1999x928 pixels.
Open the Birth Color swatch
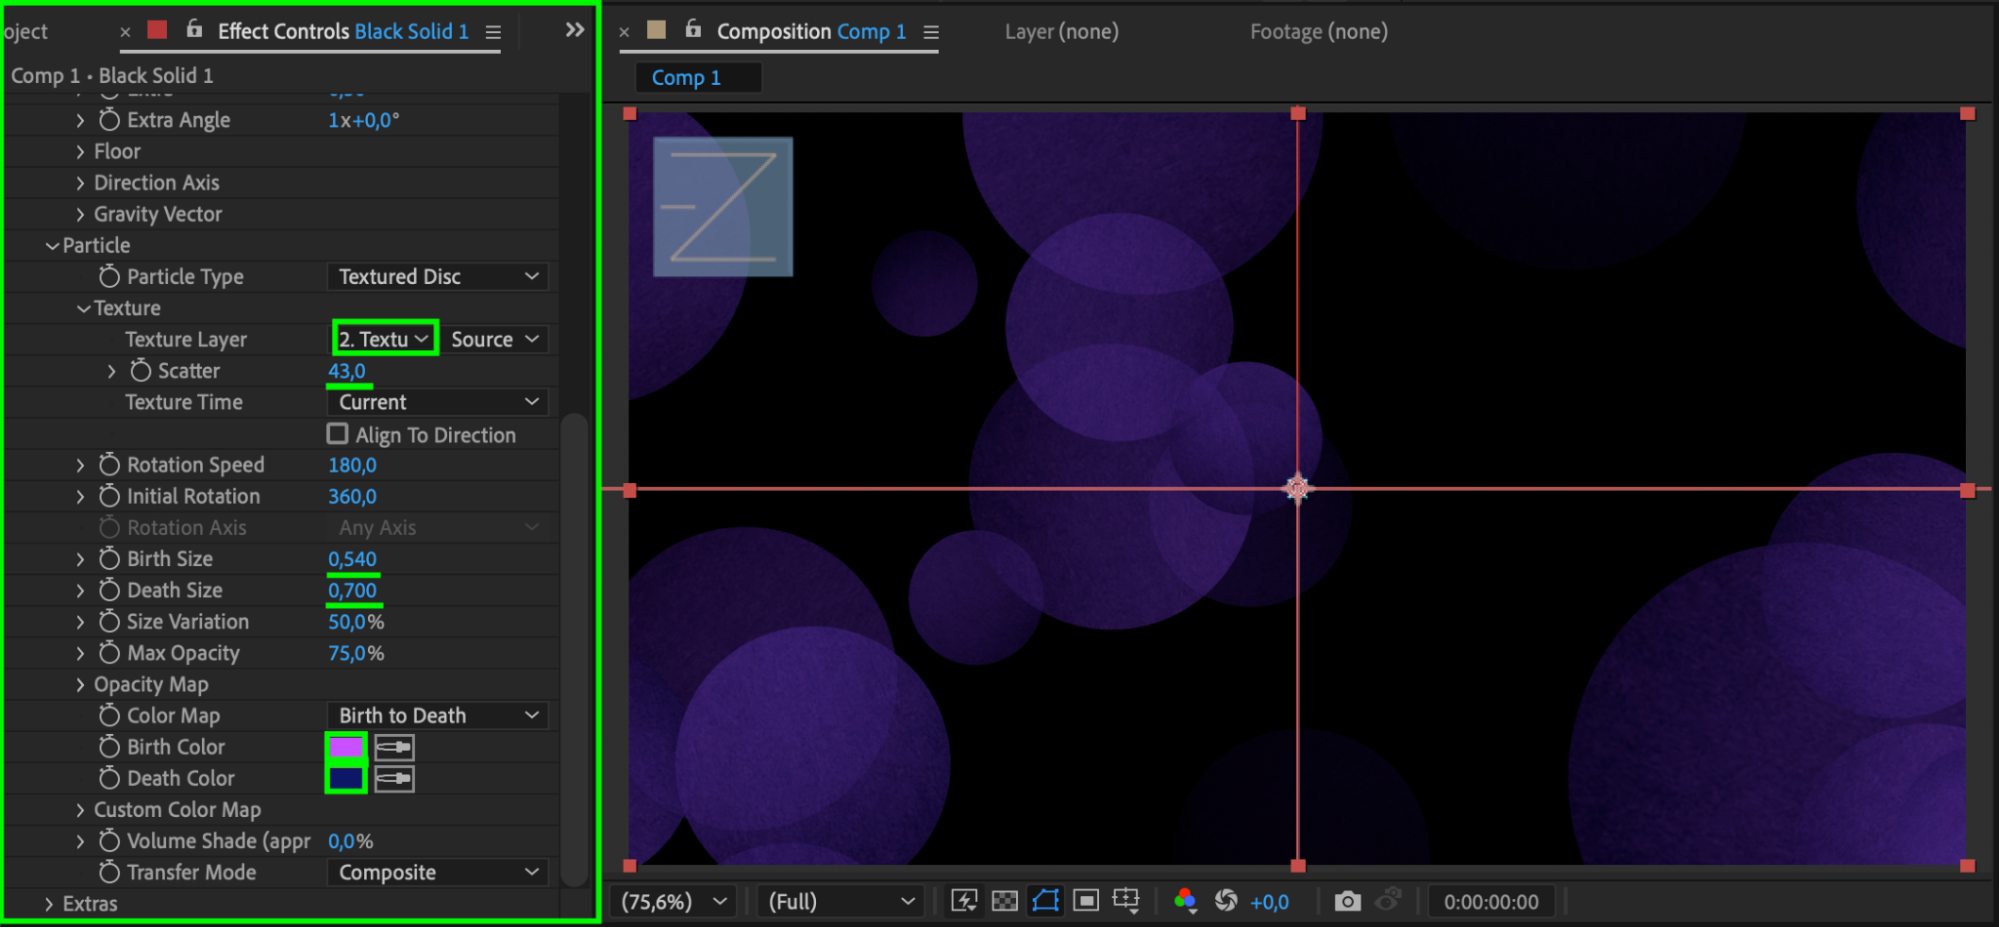(346, 747)
